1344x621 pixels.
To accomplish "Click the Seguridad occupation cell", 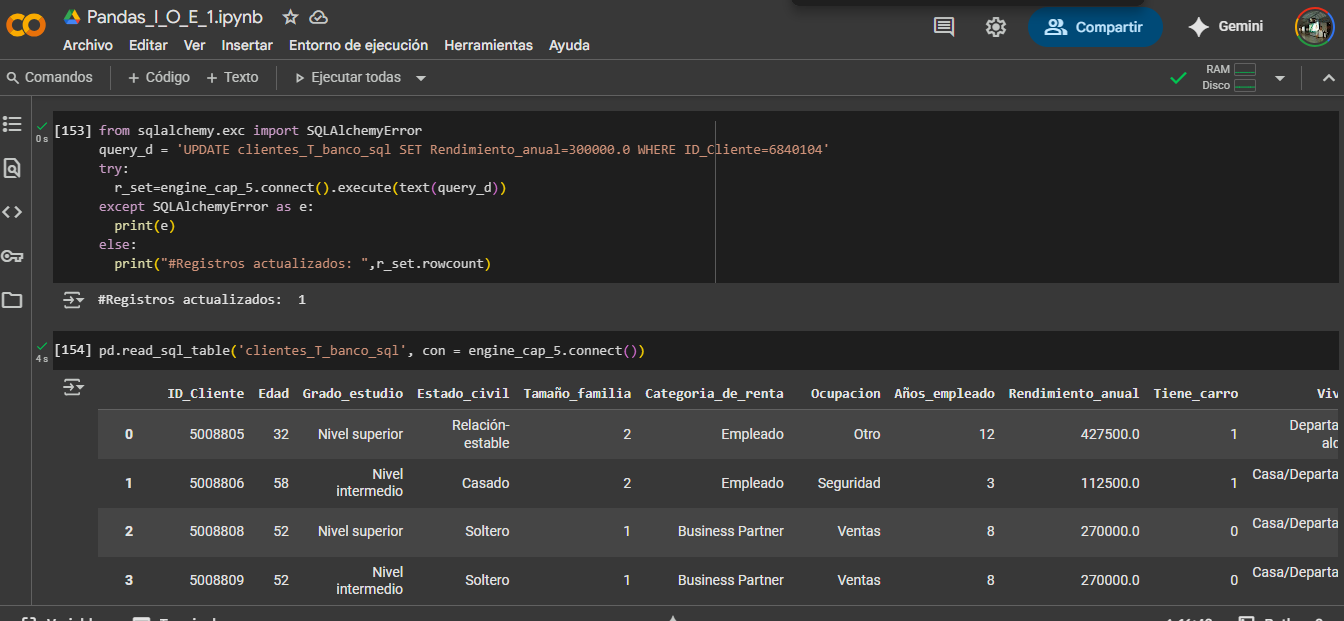I will [849, 483].
